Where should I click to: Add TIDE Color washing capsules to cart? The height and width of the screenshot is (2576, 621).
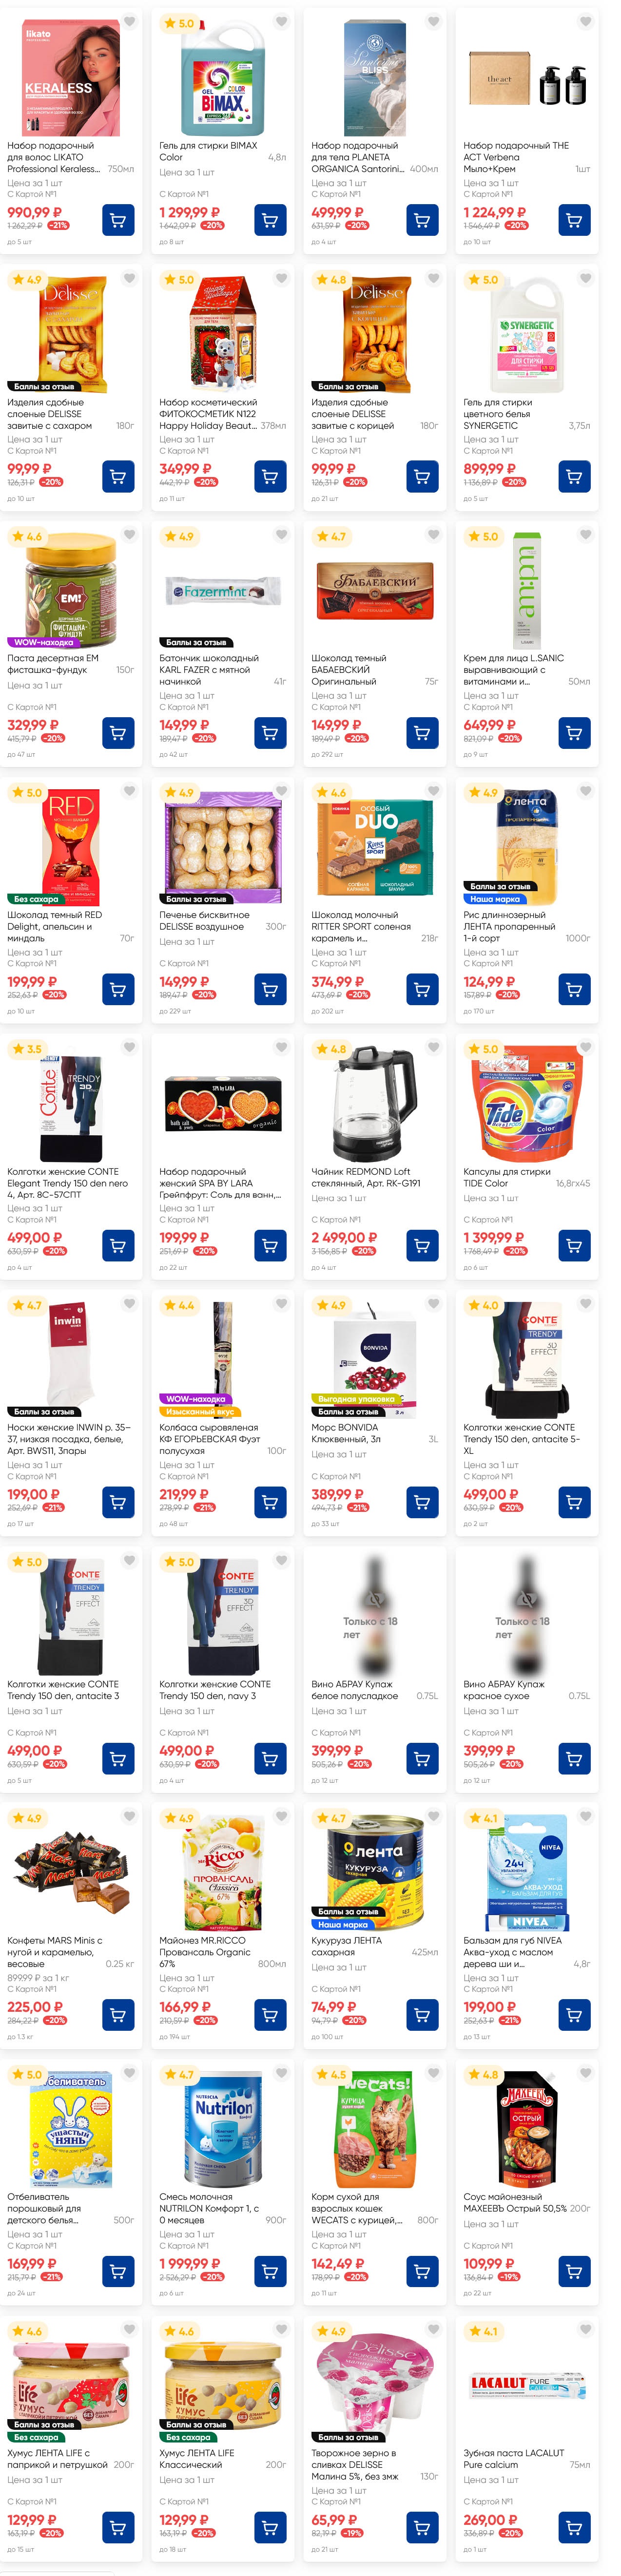coord(574,1245)
